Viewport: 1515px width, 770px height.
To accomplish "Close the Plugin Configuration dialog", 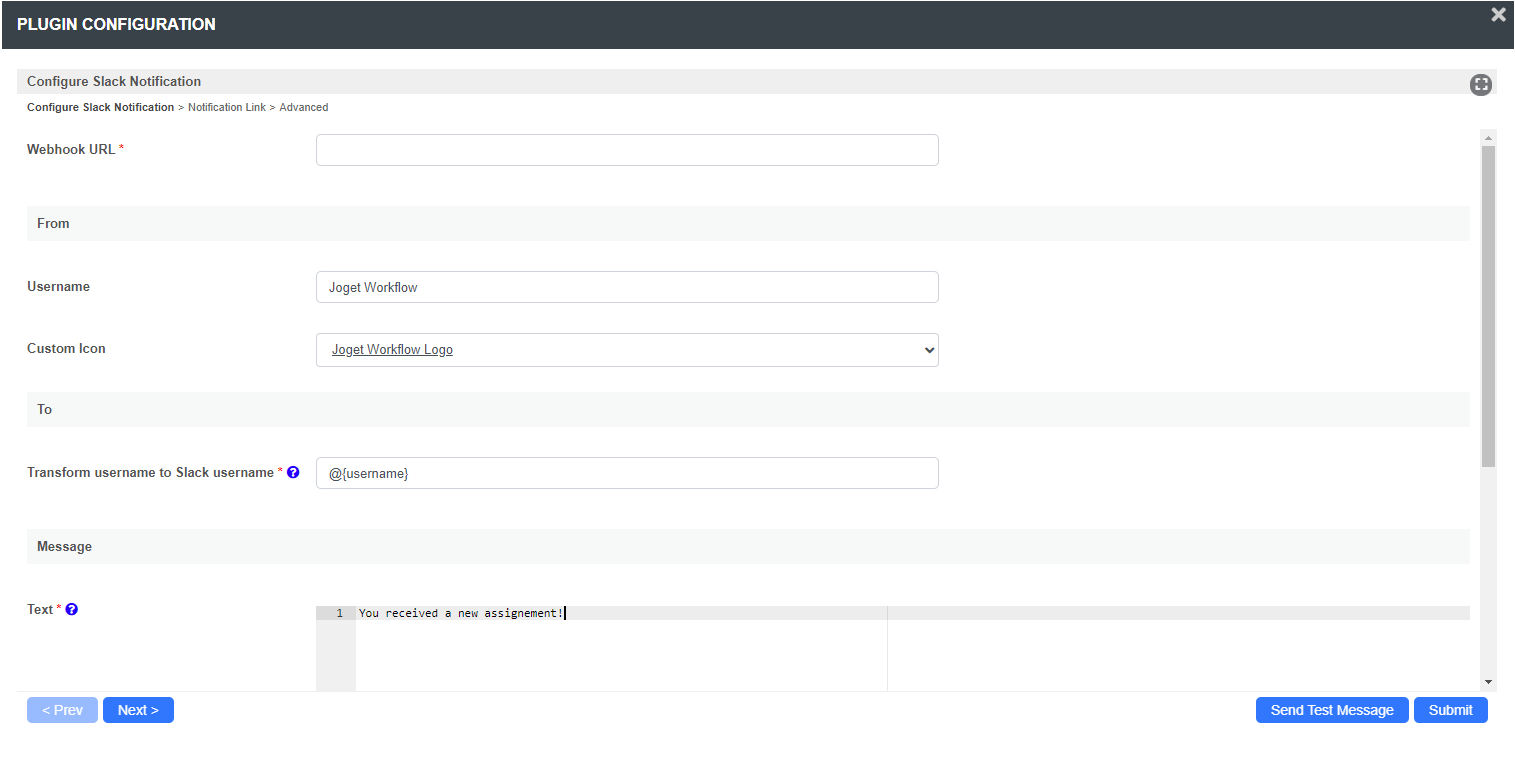I will pyautogui.click(x=1498, y=14).
